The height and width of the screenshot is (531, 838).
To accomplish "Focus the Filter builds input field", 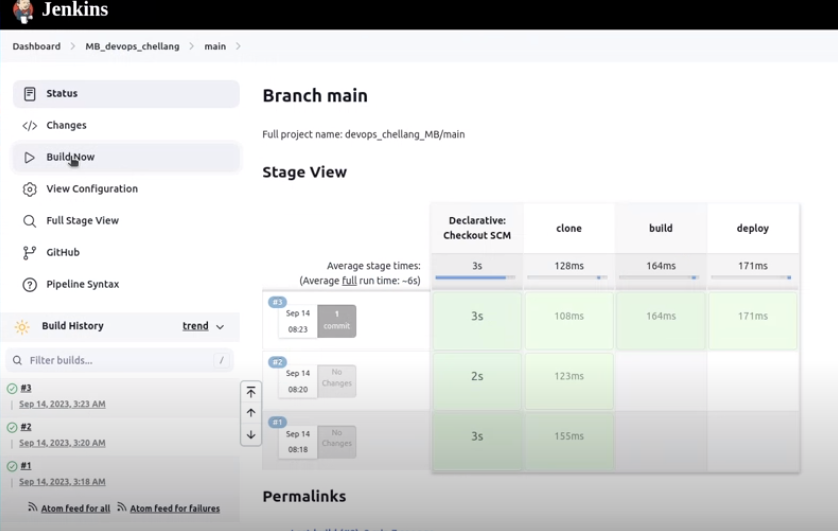I will (120, 361).
